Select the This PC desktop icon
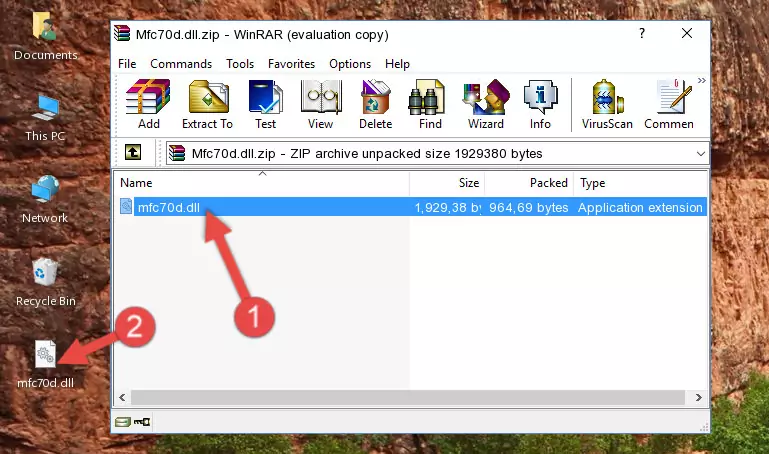 click(x=45, y=118)
